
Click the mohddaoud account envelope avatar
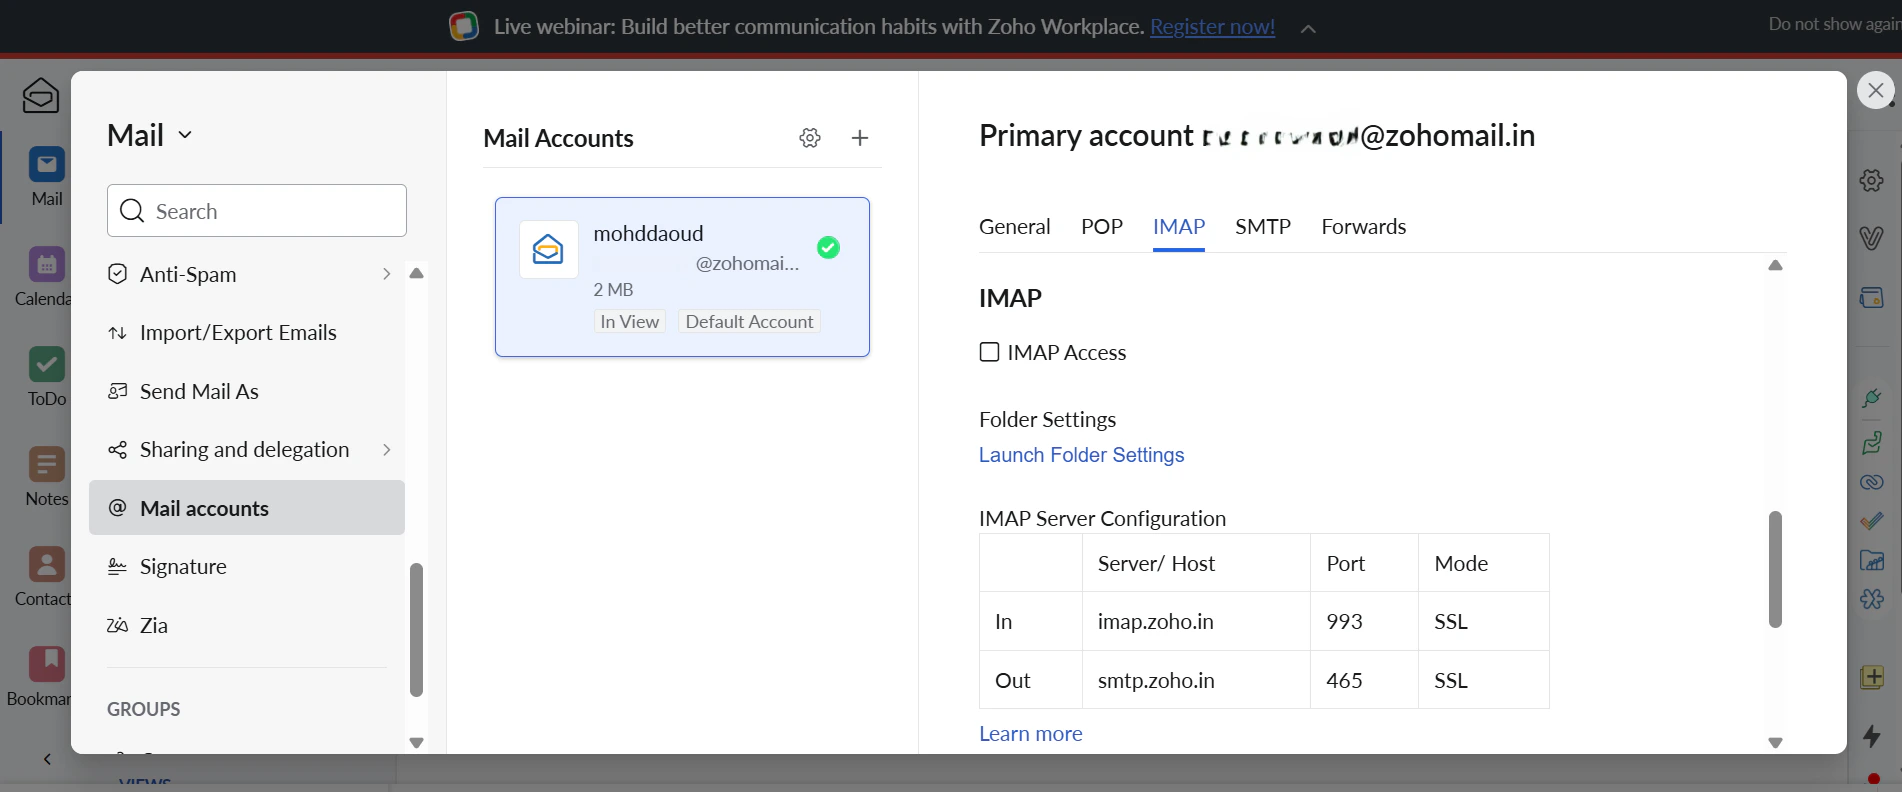coord(548,249)
